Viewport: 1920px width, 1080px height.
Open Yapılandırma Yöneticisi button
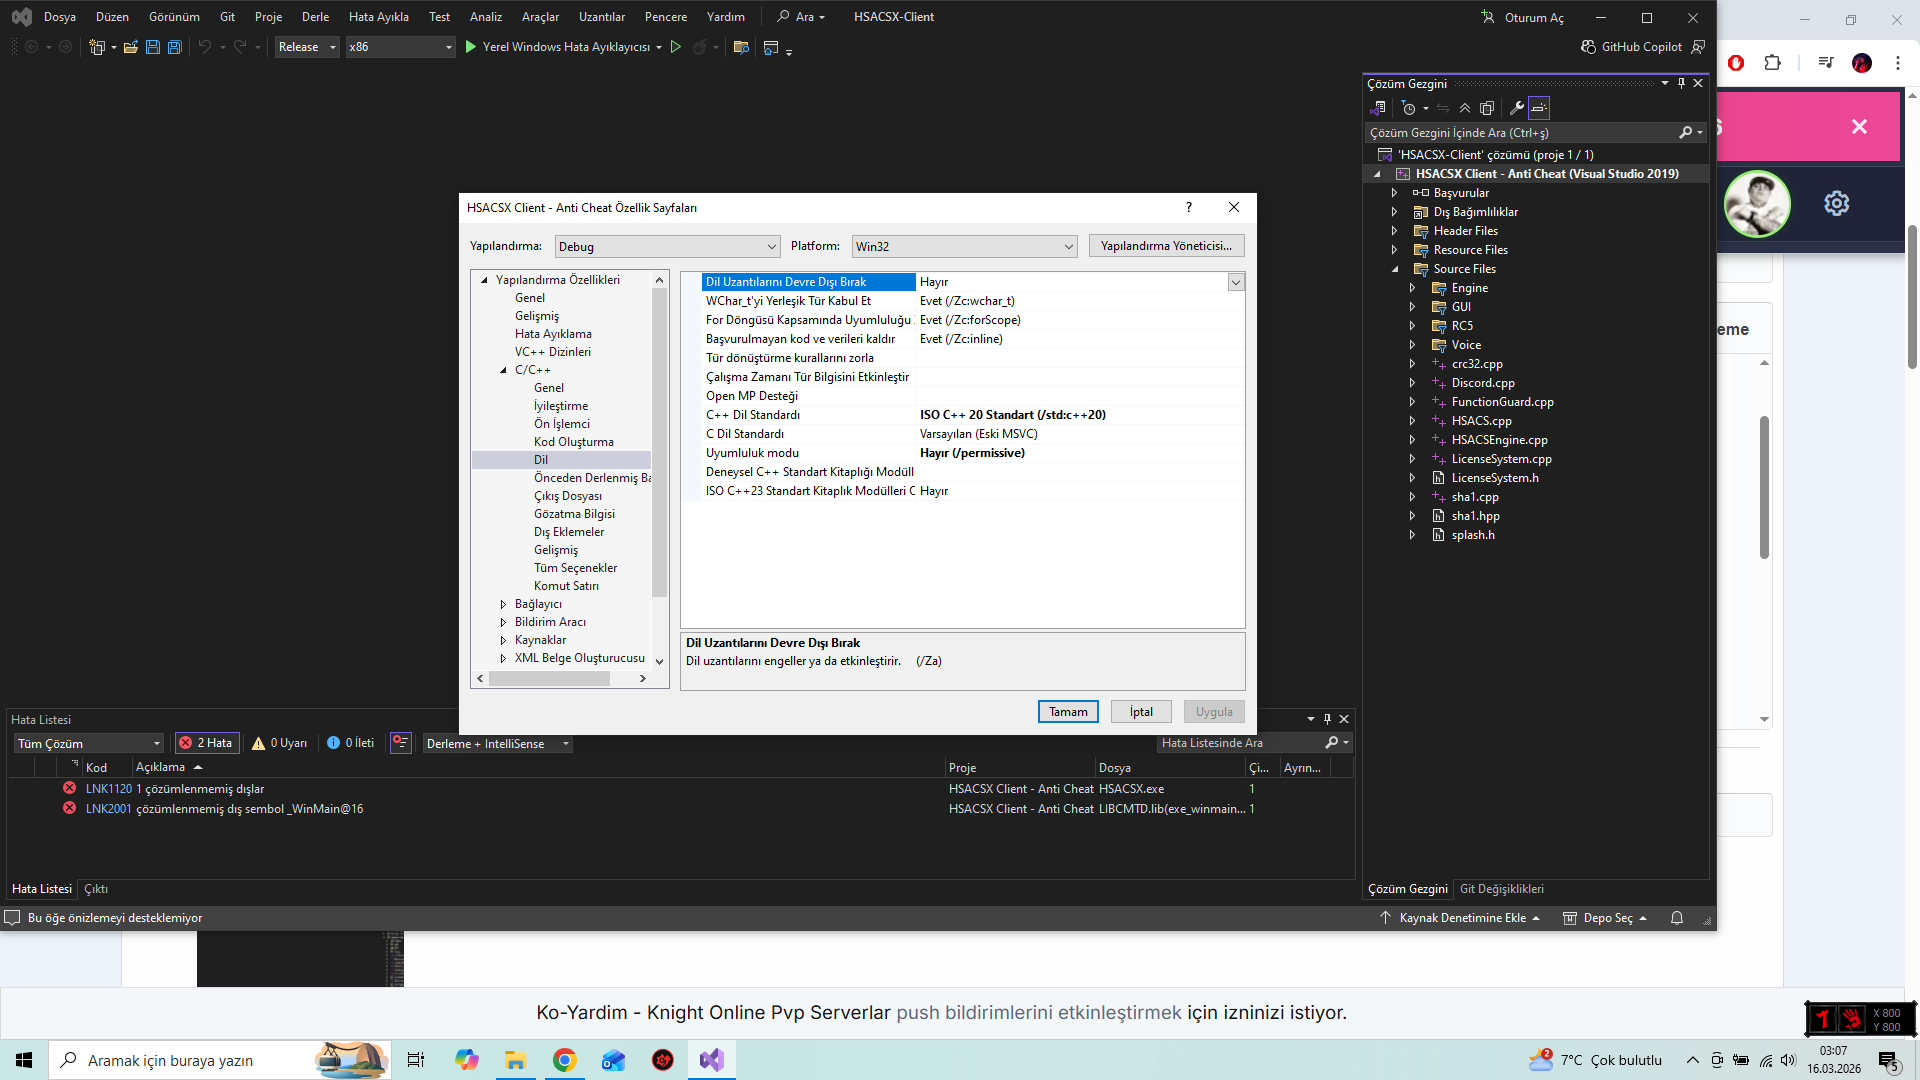click(1166, 246)
